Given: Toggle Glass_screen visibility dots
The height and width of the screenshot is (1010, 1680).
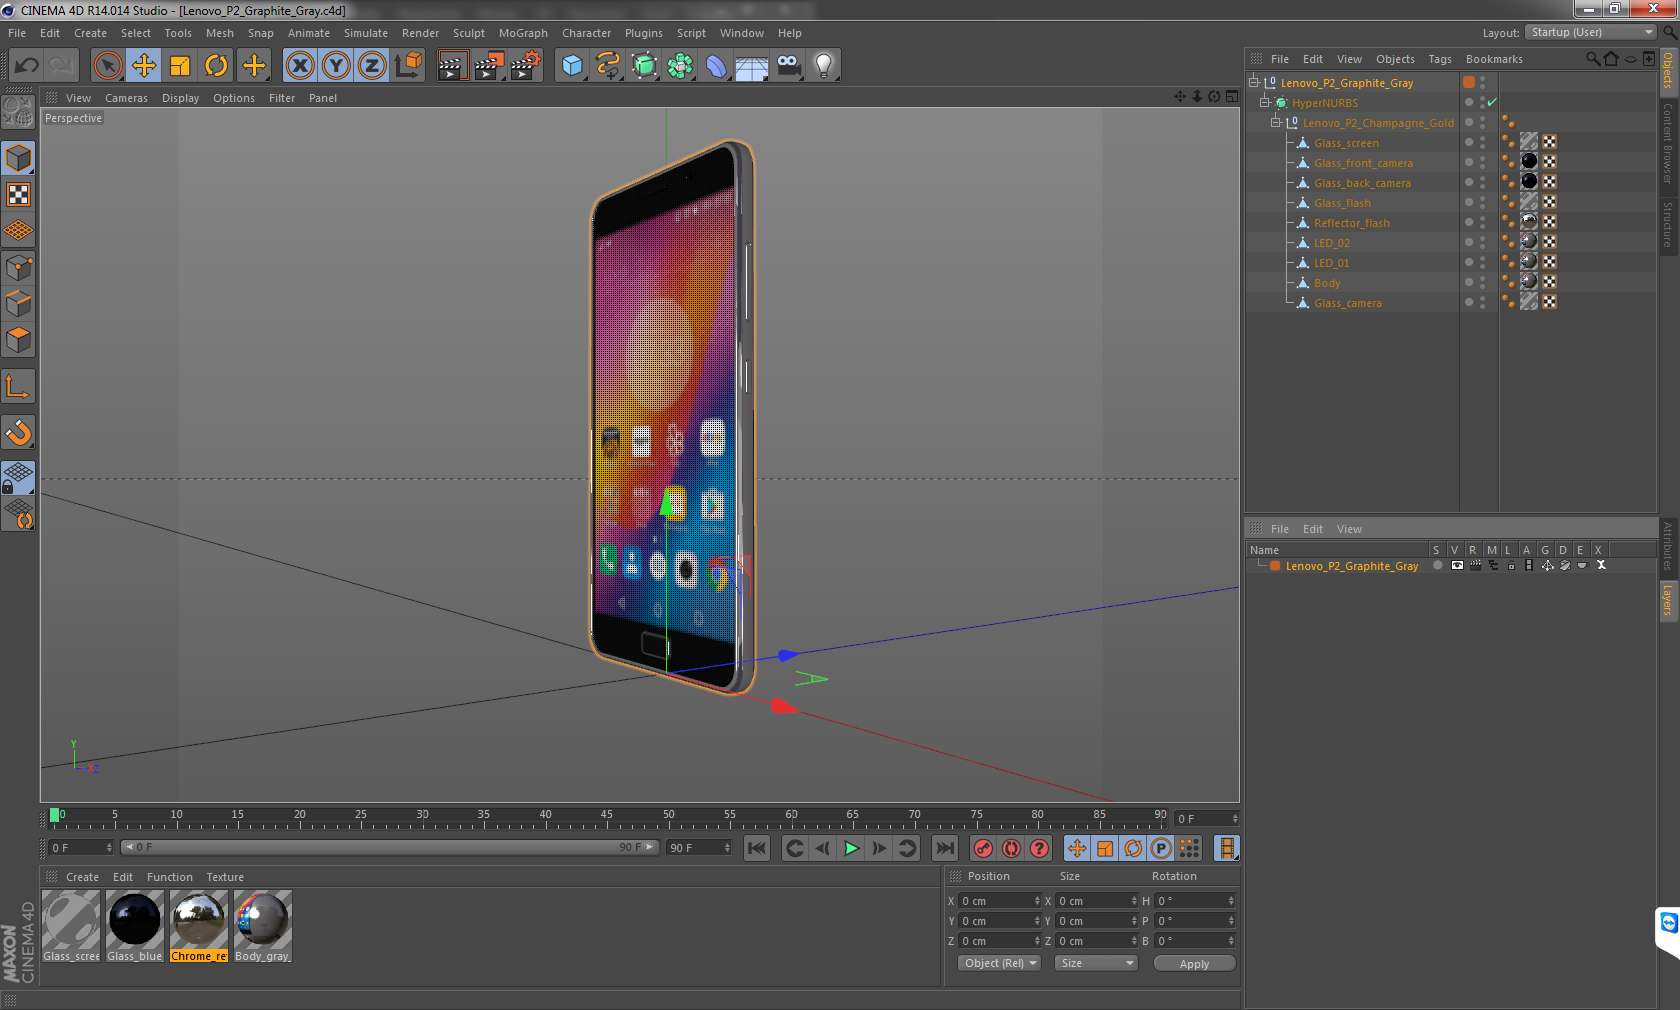Looking at the screenshot, I should click(x=1482, y=142).
